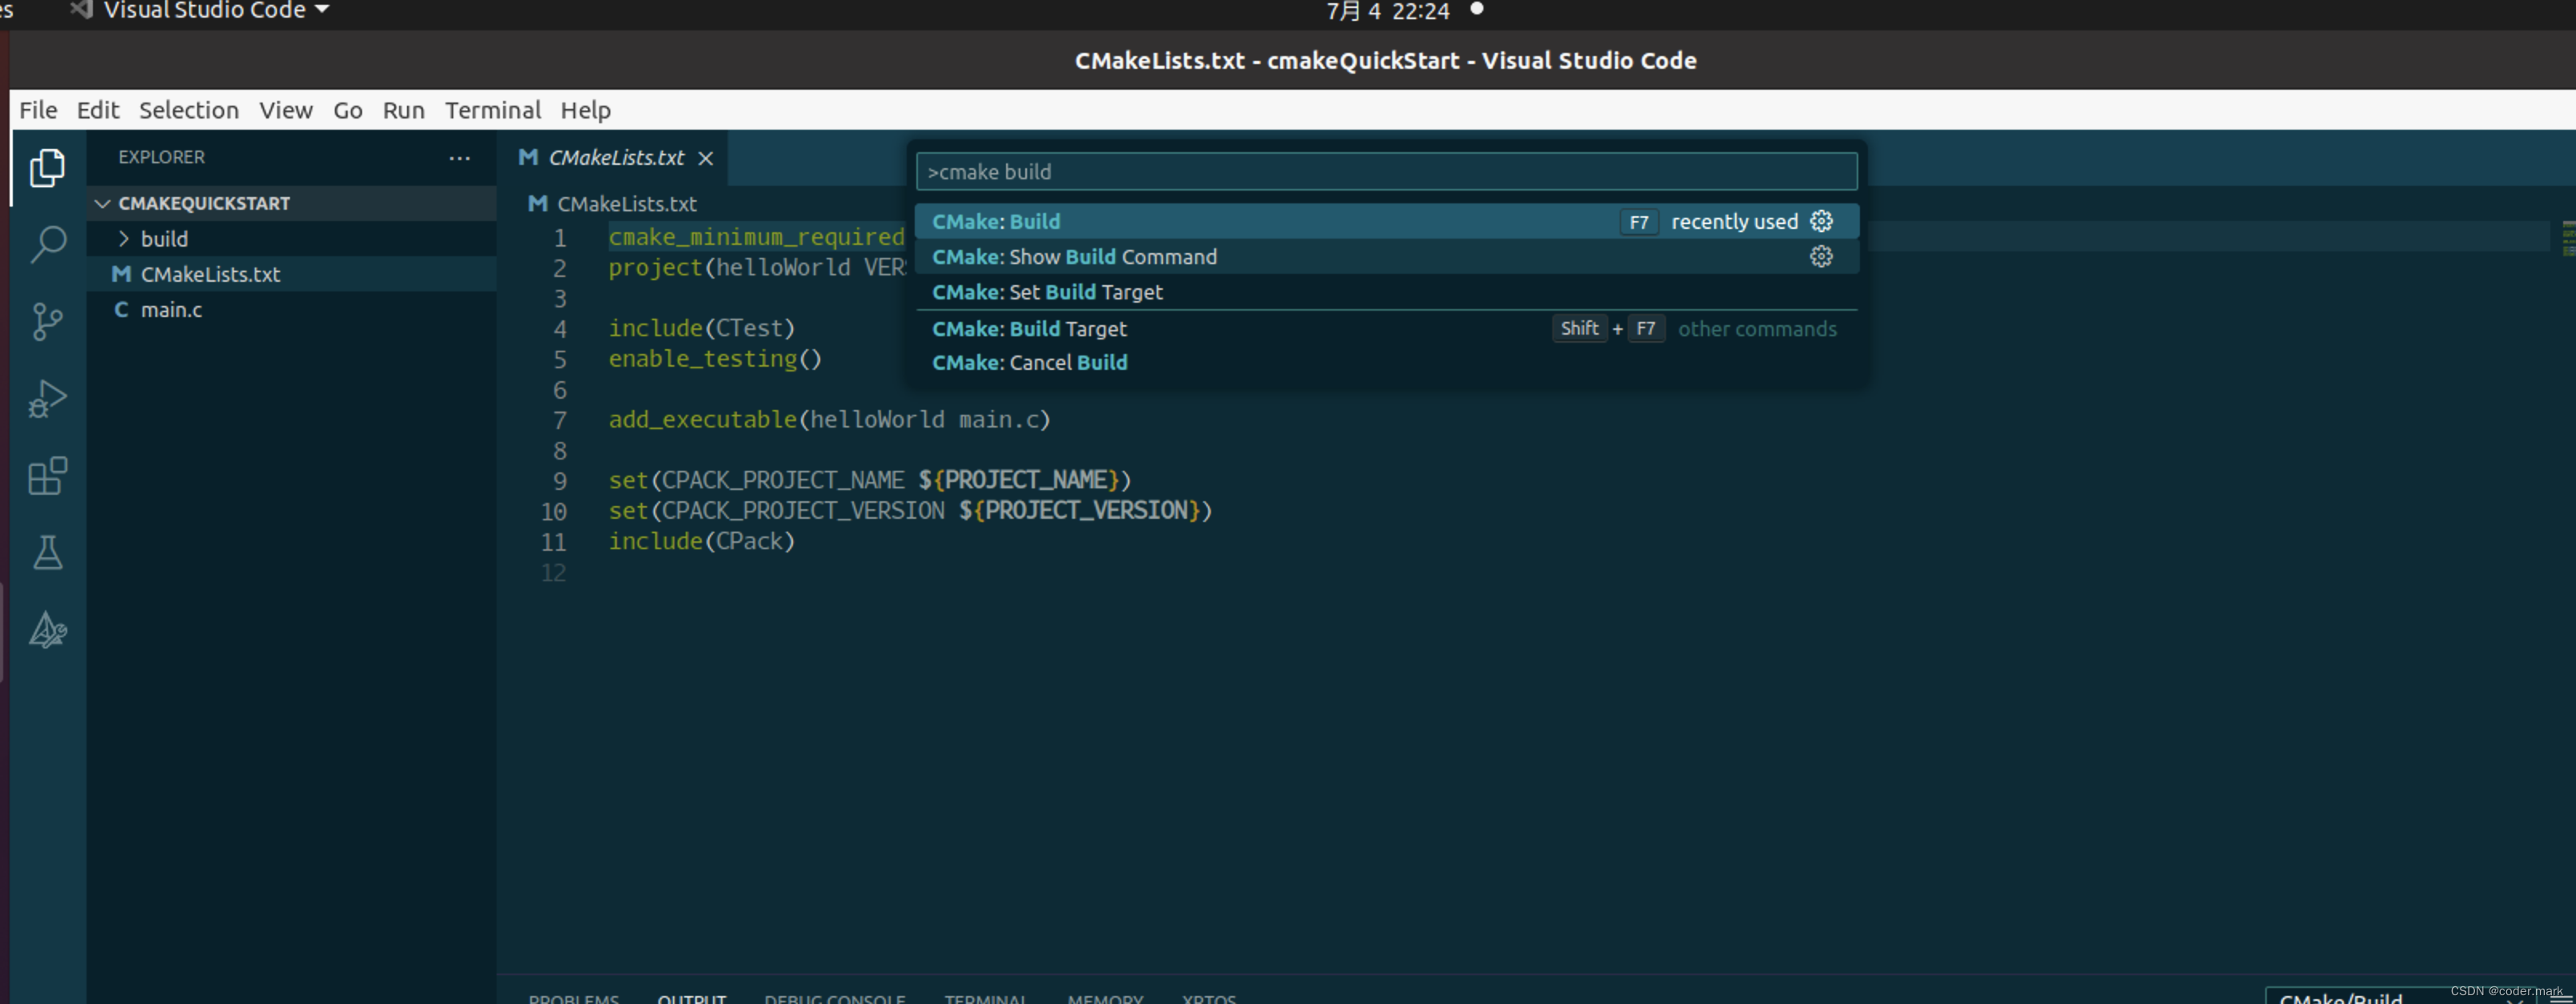Select CMake: Set Build Target command
The height and width of the screenshot is (1004, 2576).
(x=1046, y=292)
